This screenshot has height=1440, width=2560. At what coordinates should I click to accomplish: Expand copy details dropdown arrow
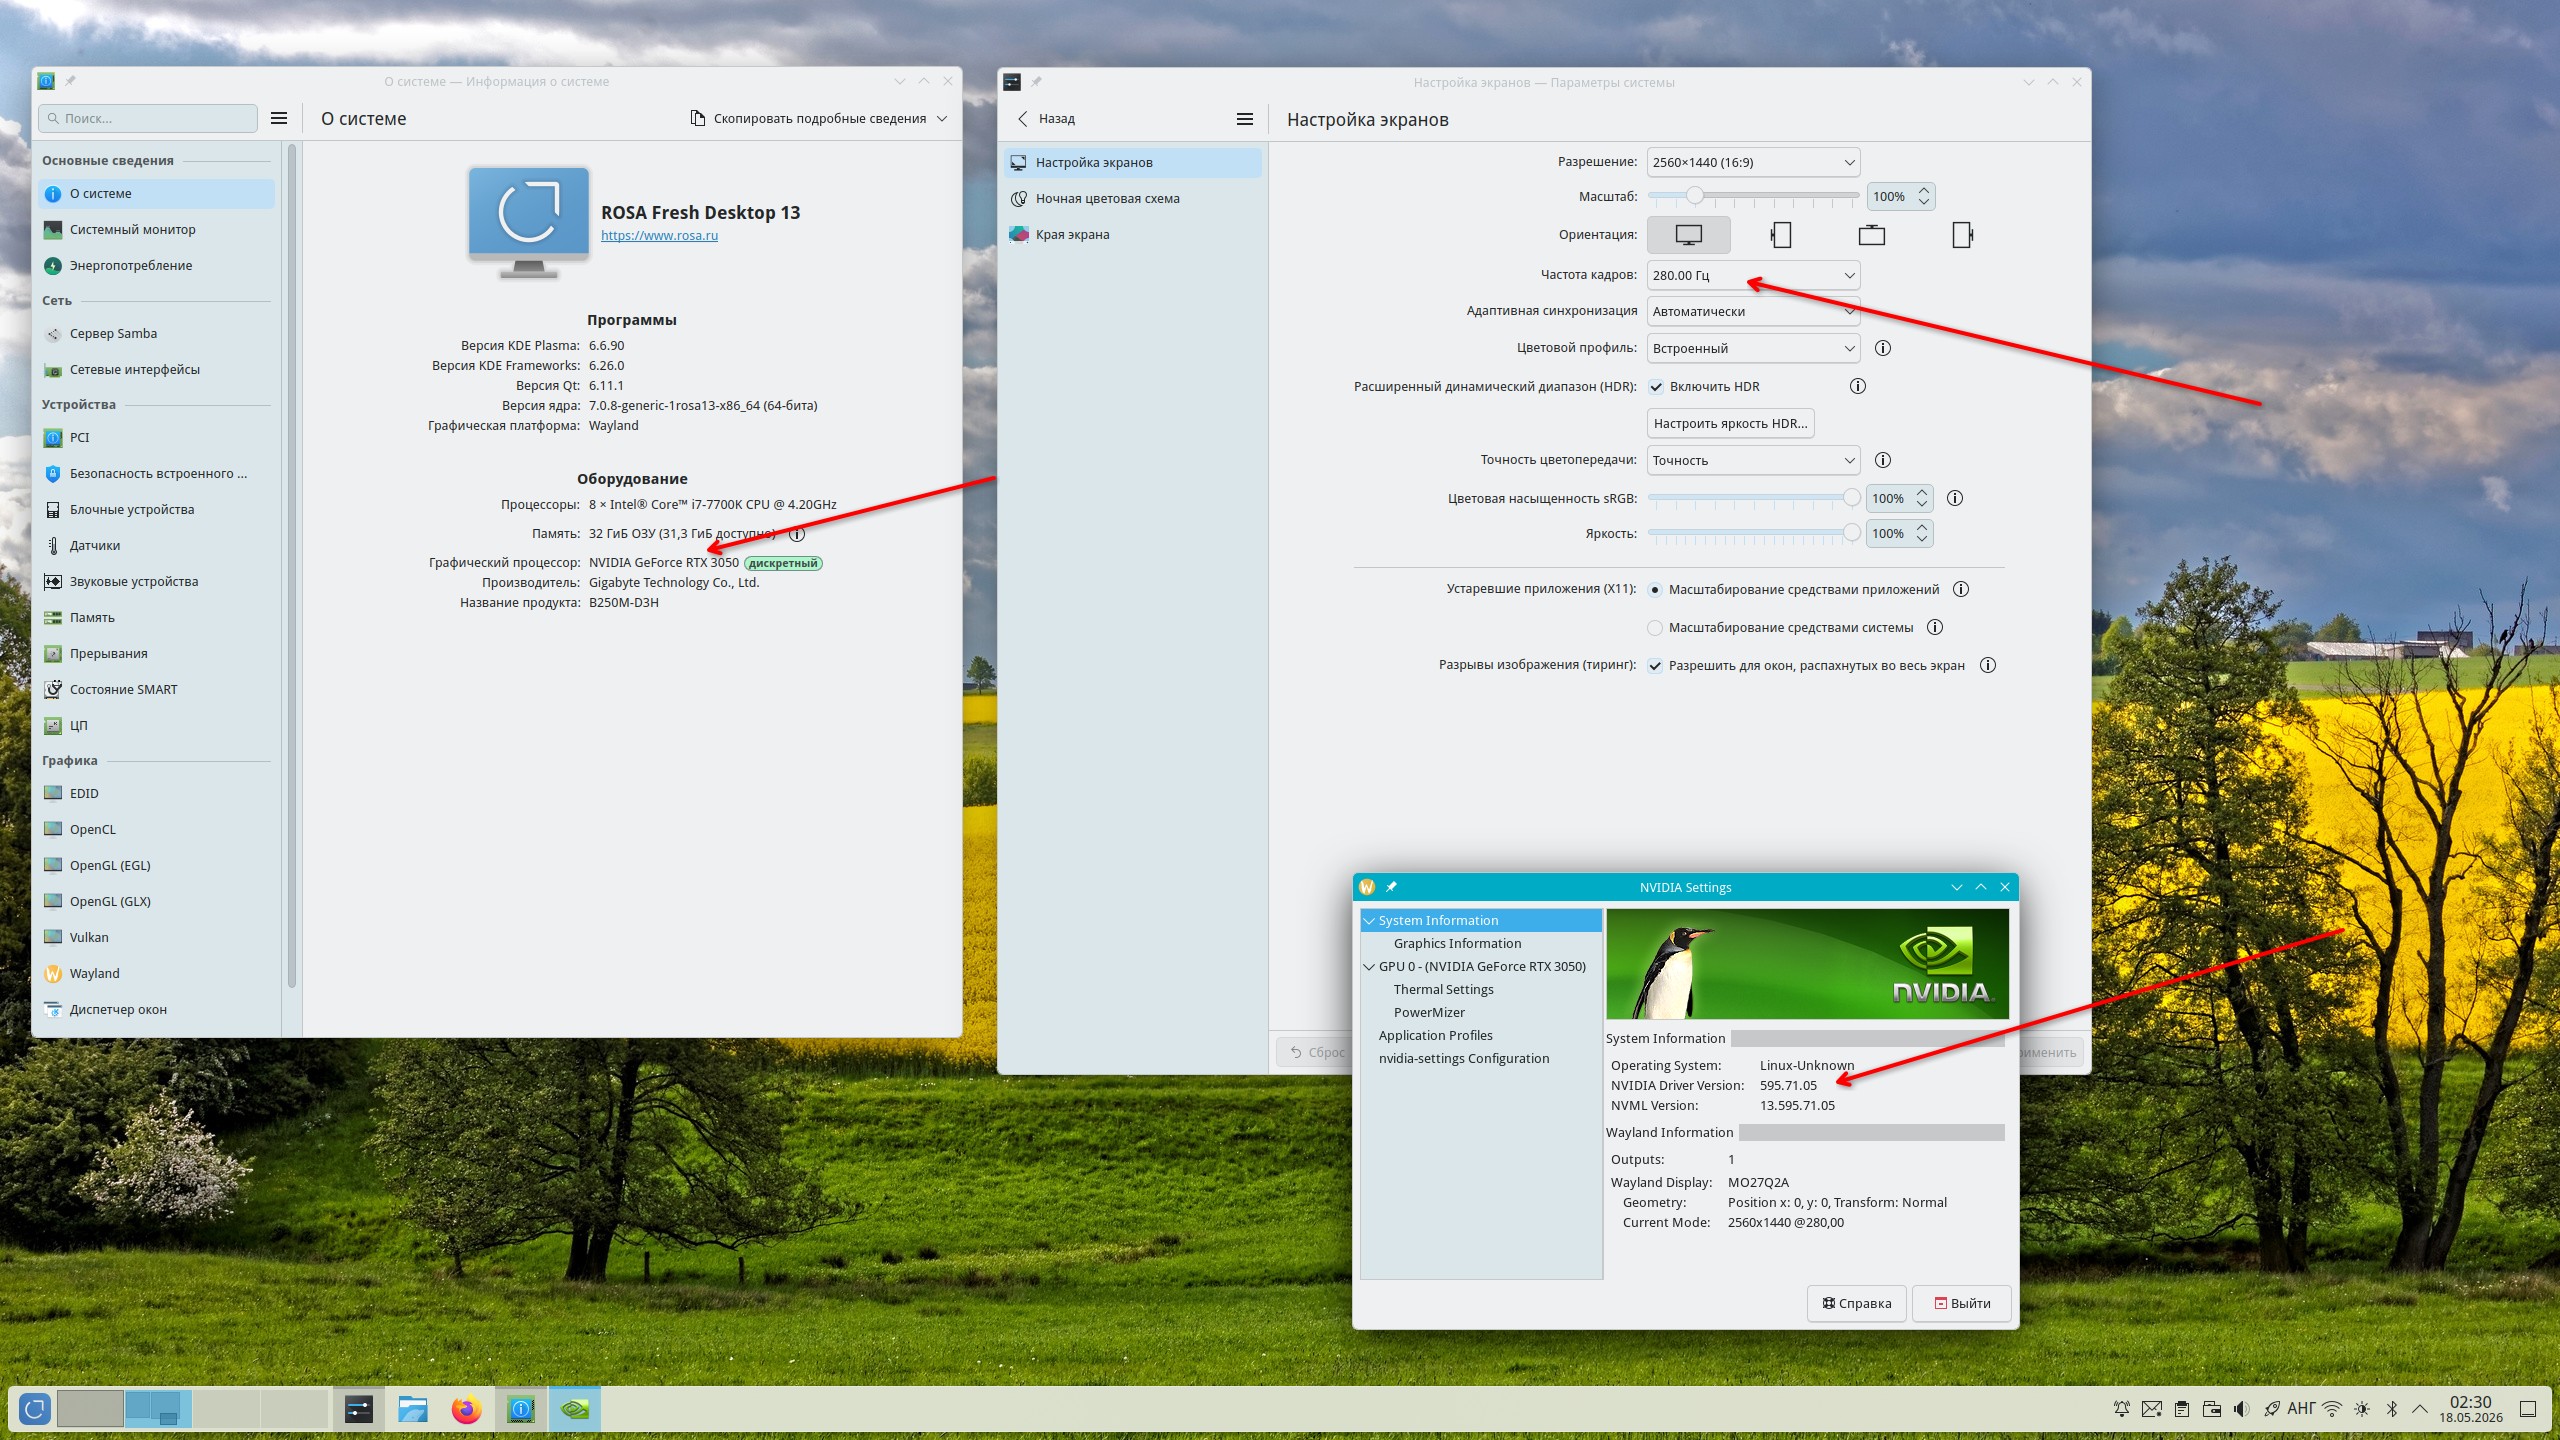[942, 119]
